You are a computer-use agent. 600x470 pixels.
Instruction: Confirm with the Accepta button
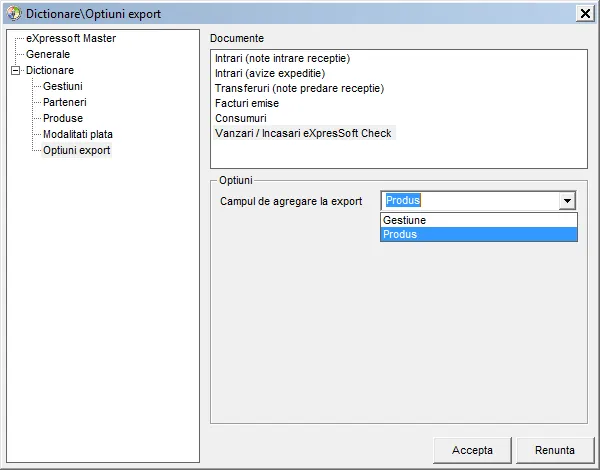coord(472,450)
